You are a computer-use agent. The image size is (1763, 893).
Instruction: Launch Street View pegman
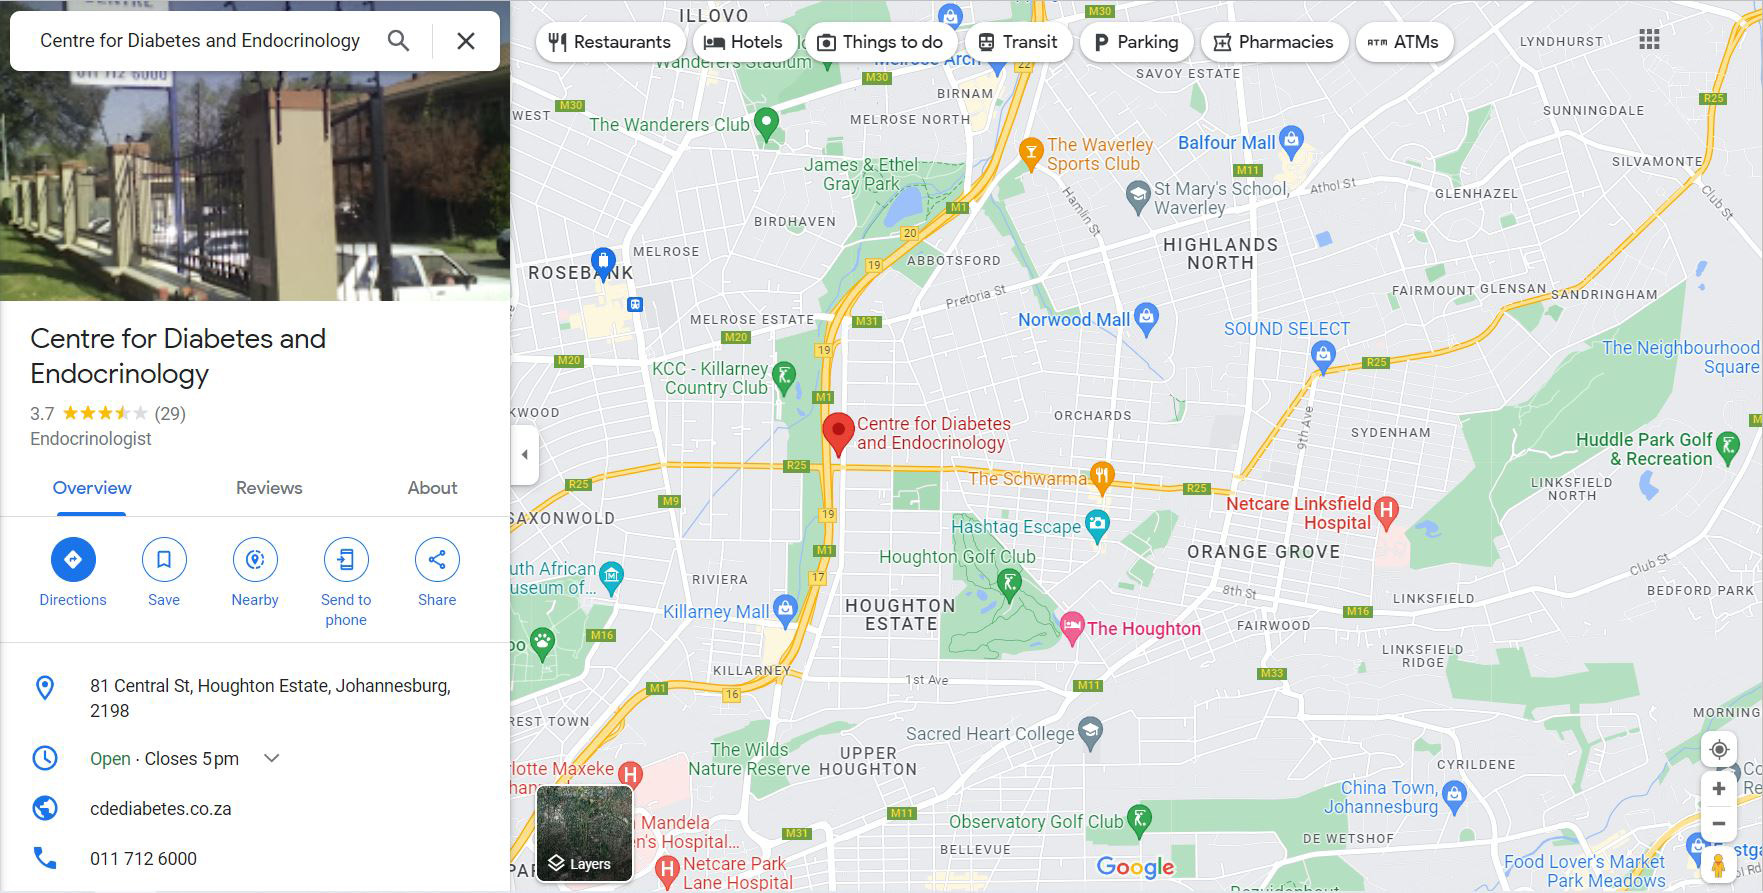pyautogui.click(x=1719, y=865)
